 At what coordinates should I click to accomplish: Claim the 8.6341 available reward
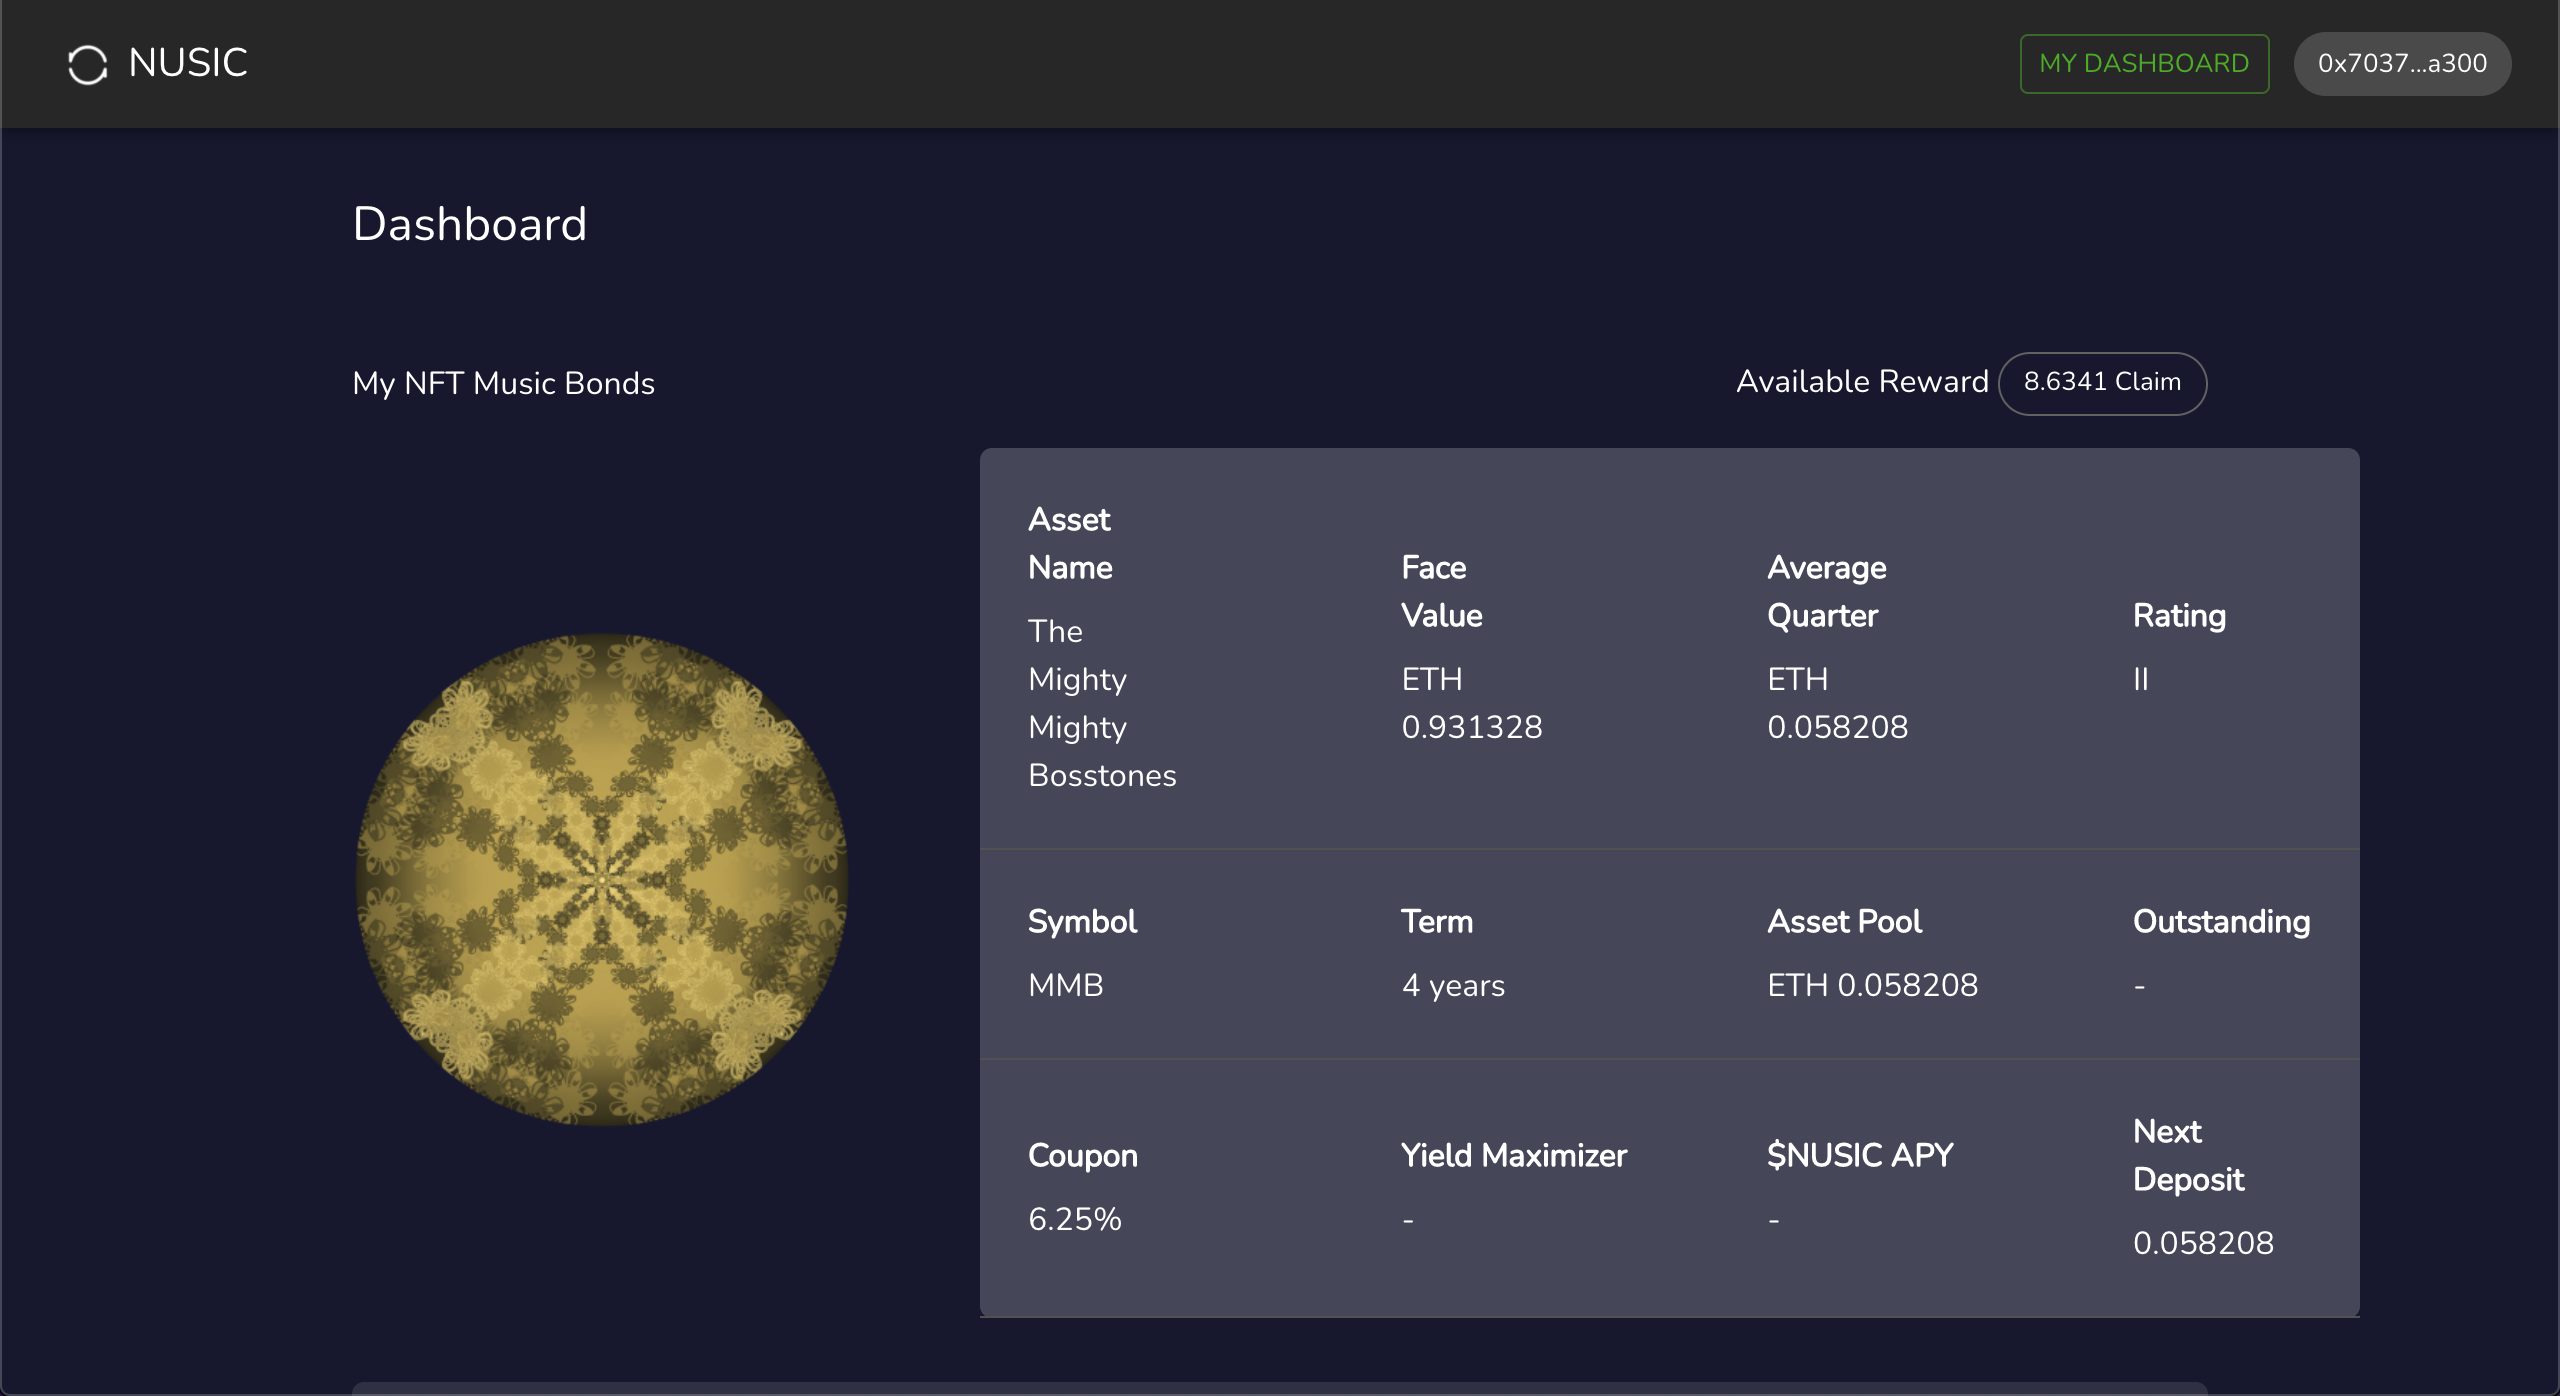[x=2101, y=382]
